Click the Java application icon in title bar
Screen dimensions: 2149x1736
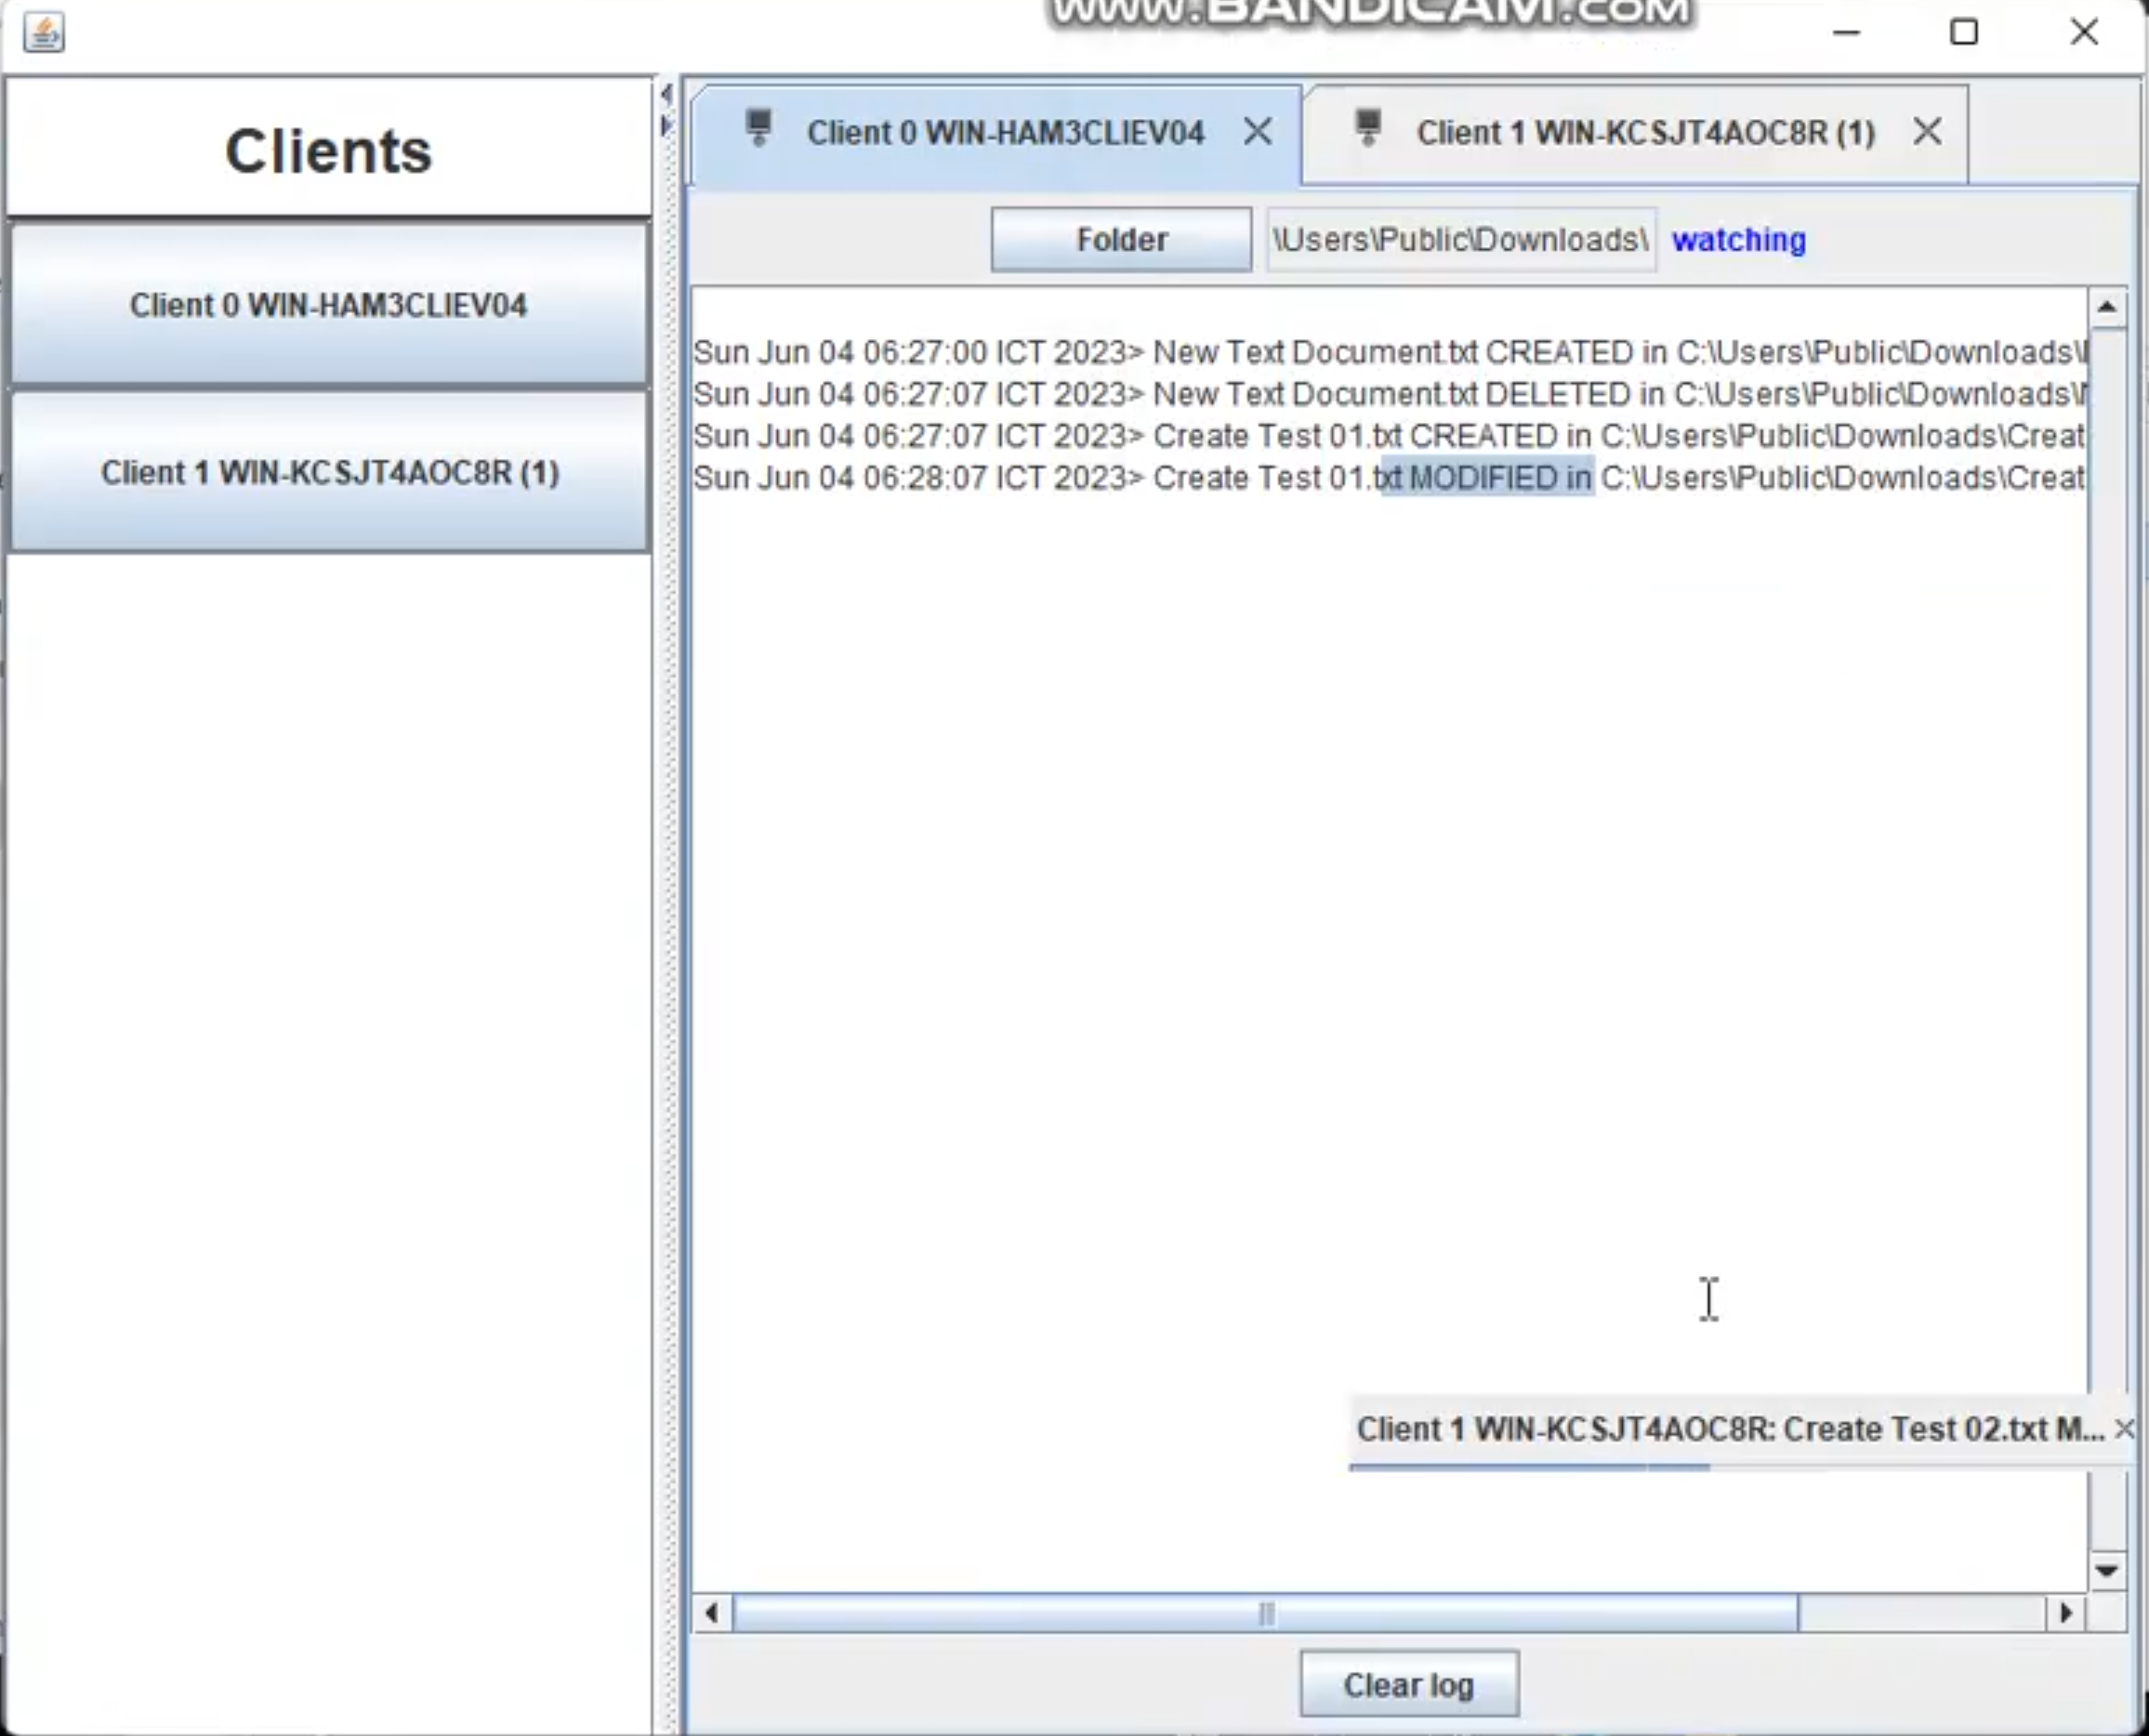coord(44,32)
